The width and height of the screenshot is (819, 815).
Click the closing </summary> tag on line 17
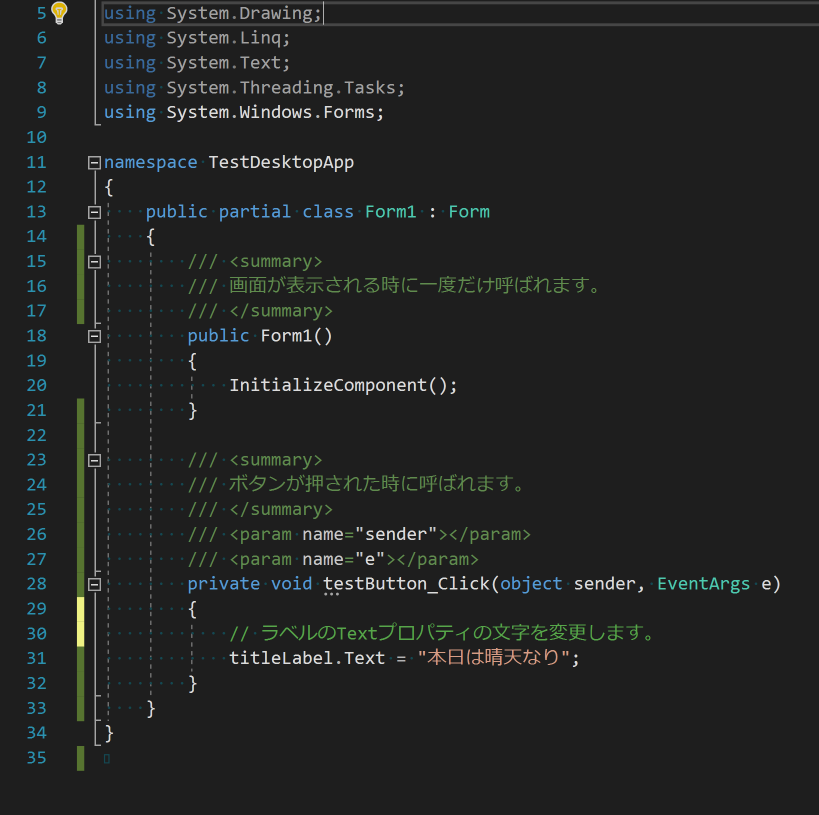point(281,311)
